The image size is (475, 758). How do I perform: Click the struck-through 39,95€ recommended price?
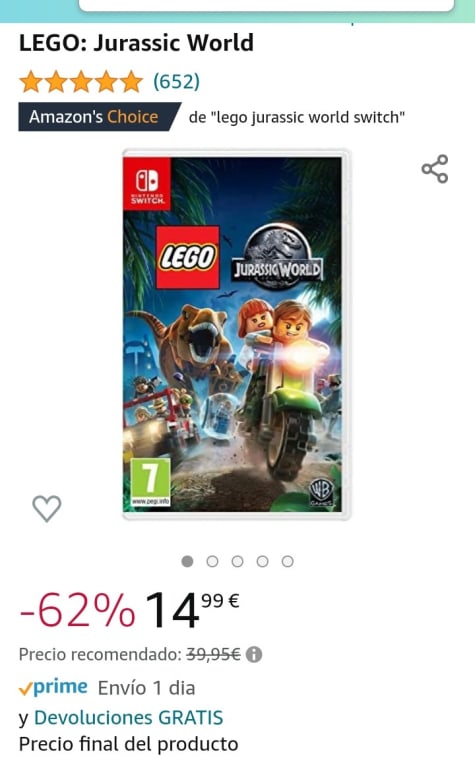point(214,655)
